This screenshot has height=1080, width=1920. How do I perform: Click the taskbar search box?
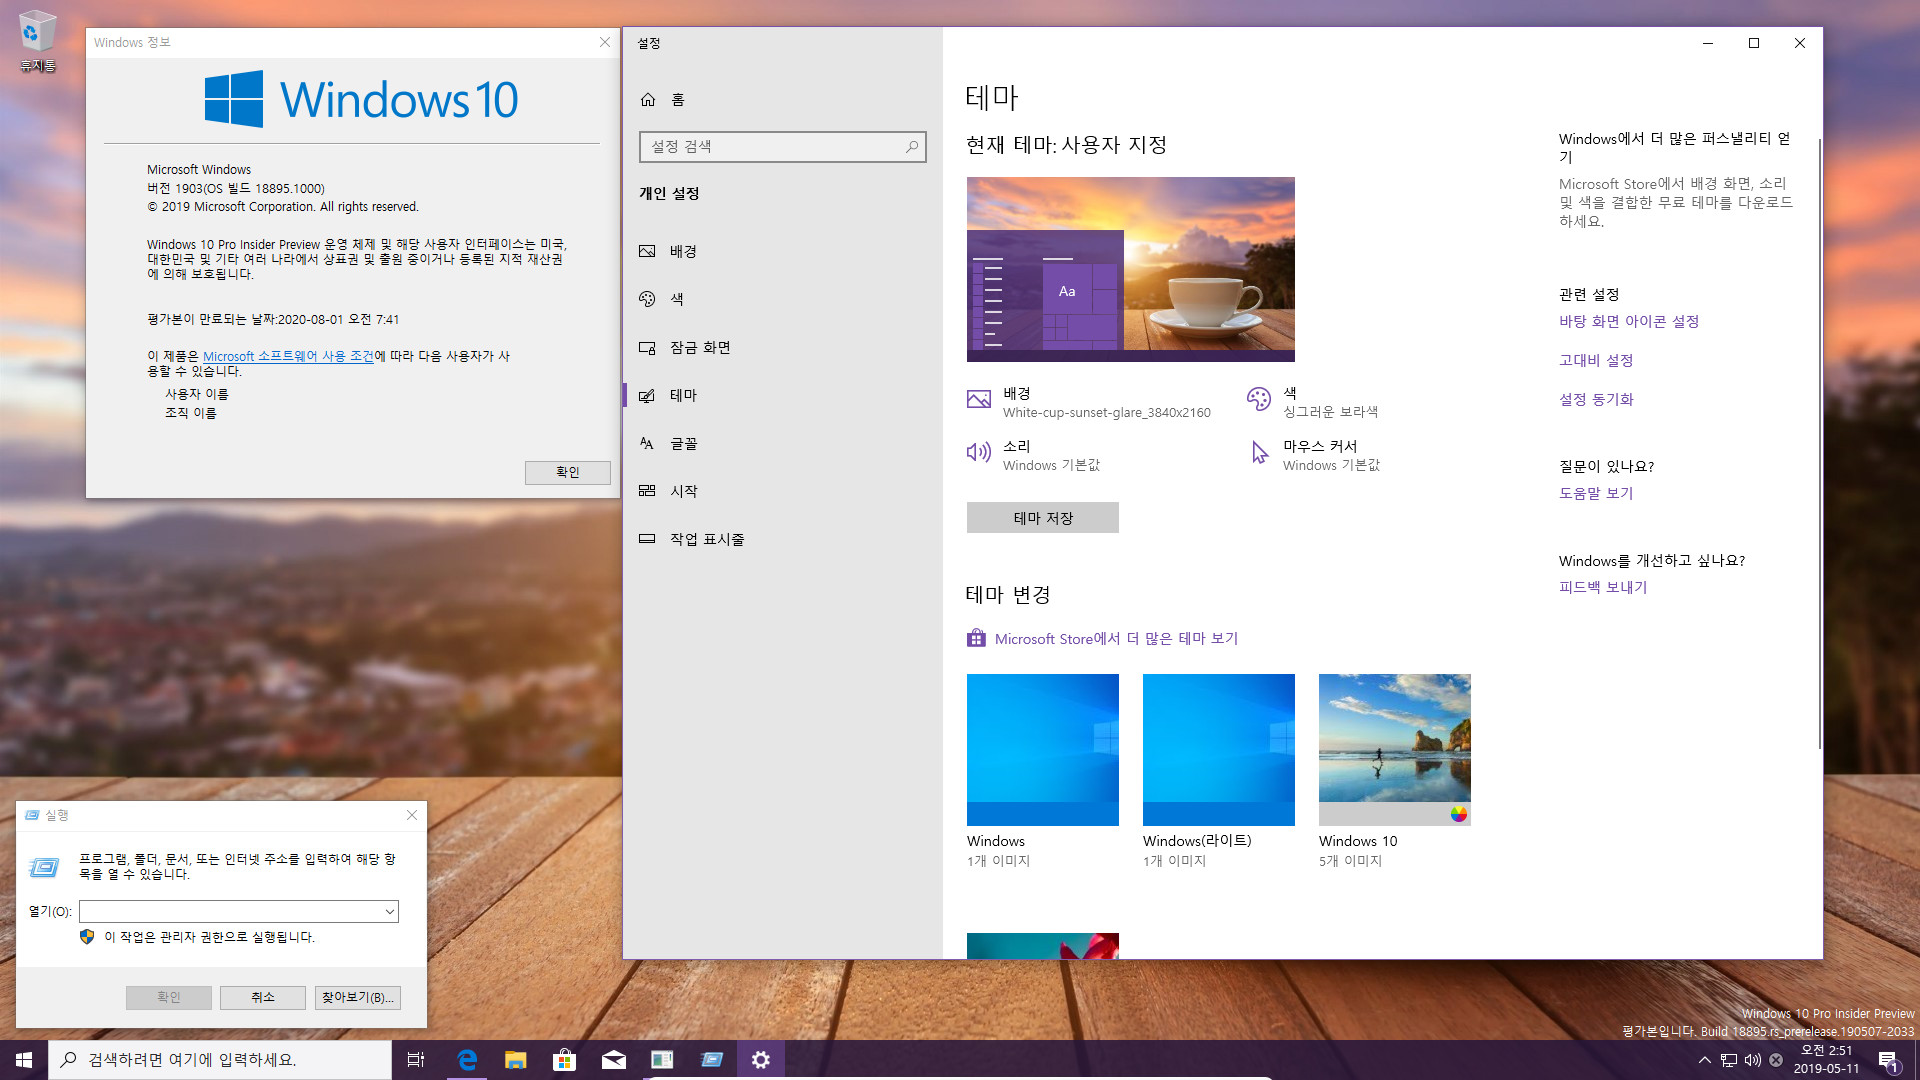pyautogui.click(x=220, y=1060)
